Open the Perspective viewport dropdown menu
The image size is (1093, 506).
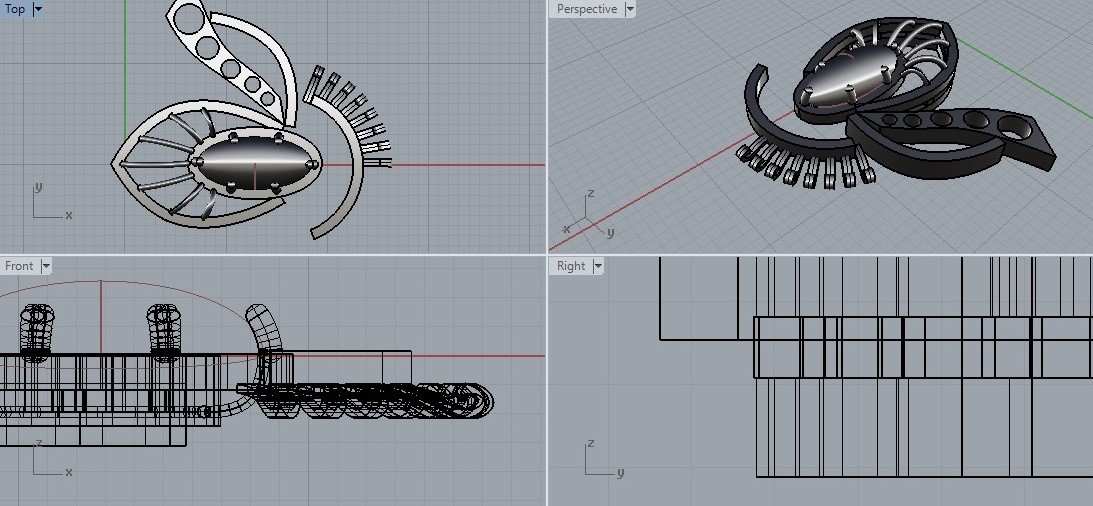pos(630,9)
